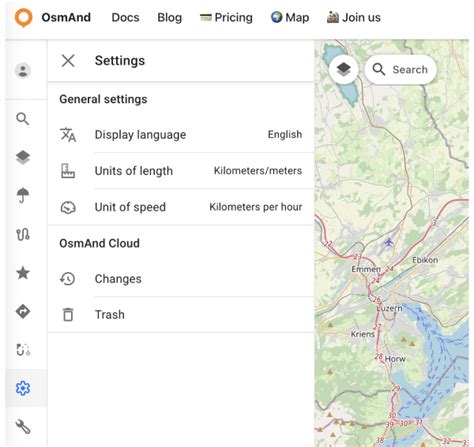
Task: Go to Blog in top navigation
Action: 170,17
